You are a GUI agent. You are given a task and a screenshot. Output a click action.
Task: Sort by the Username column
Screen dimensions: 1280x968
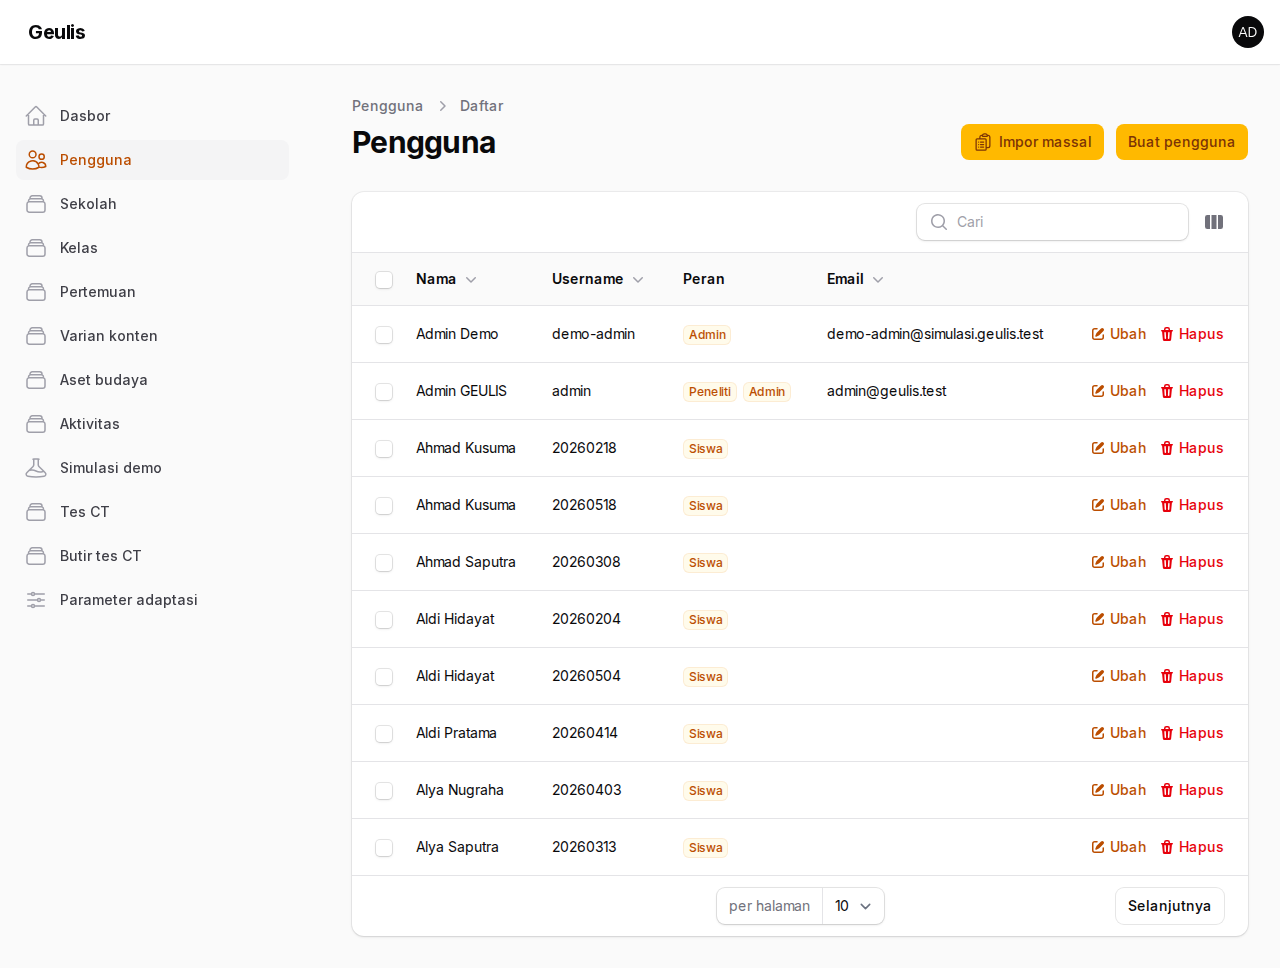597,279
